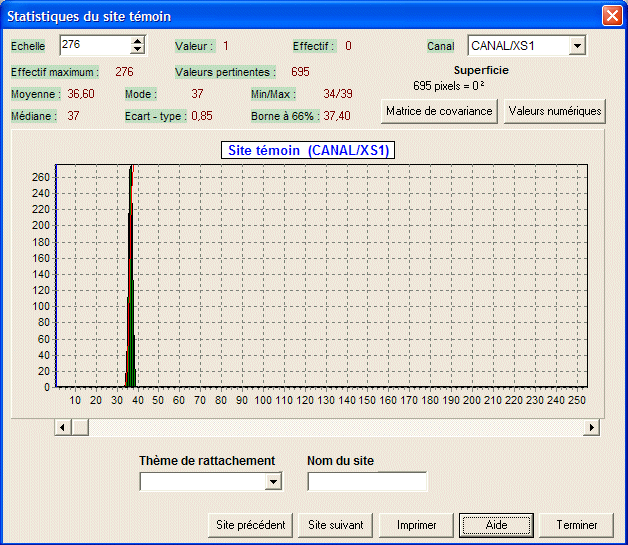Viewport: 628px width, 545px height.
Task: Click the horizontal scrollbar thumb
Action: (79, 427)
